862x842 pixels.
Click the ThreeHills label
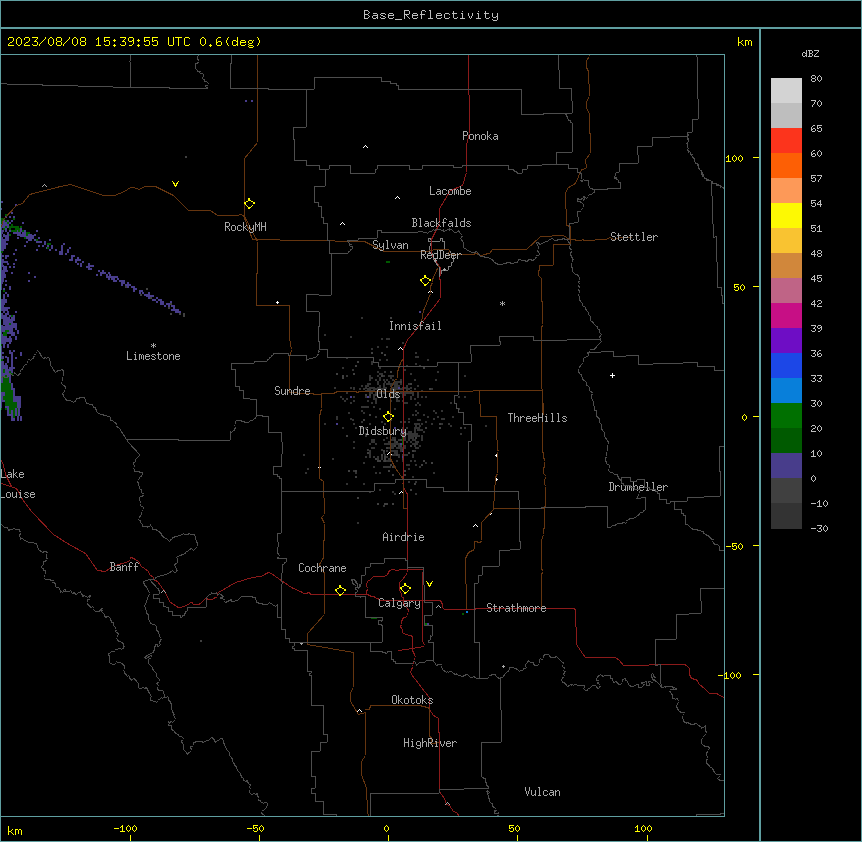(537, 418)
